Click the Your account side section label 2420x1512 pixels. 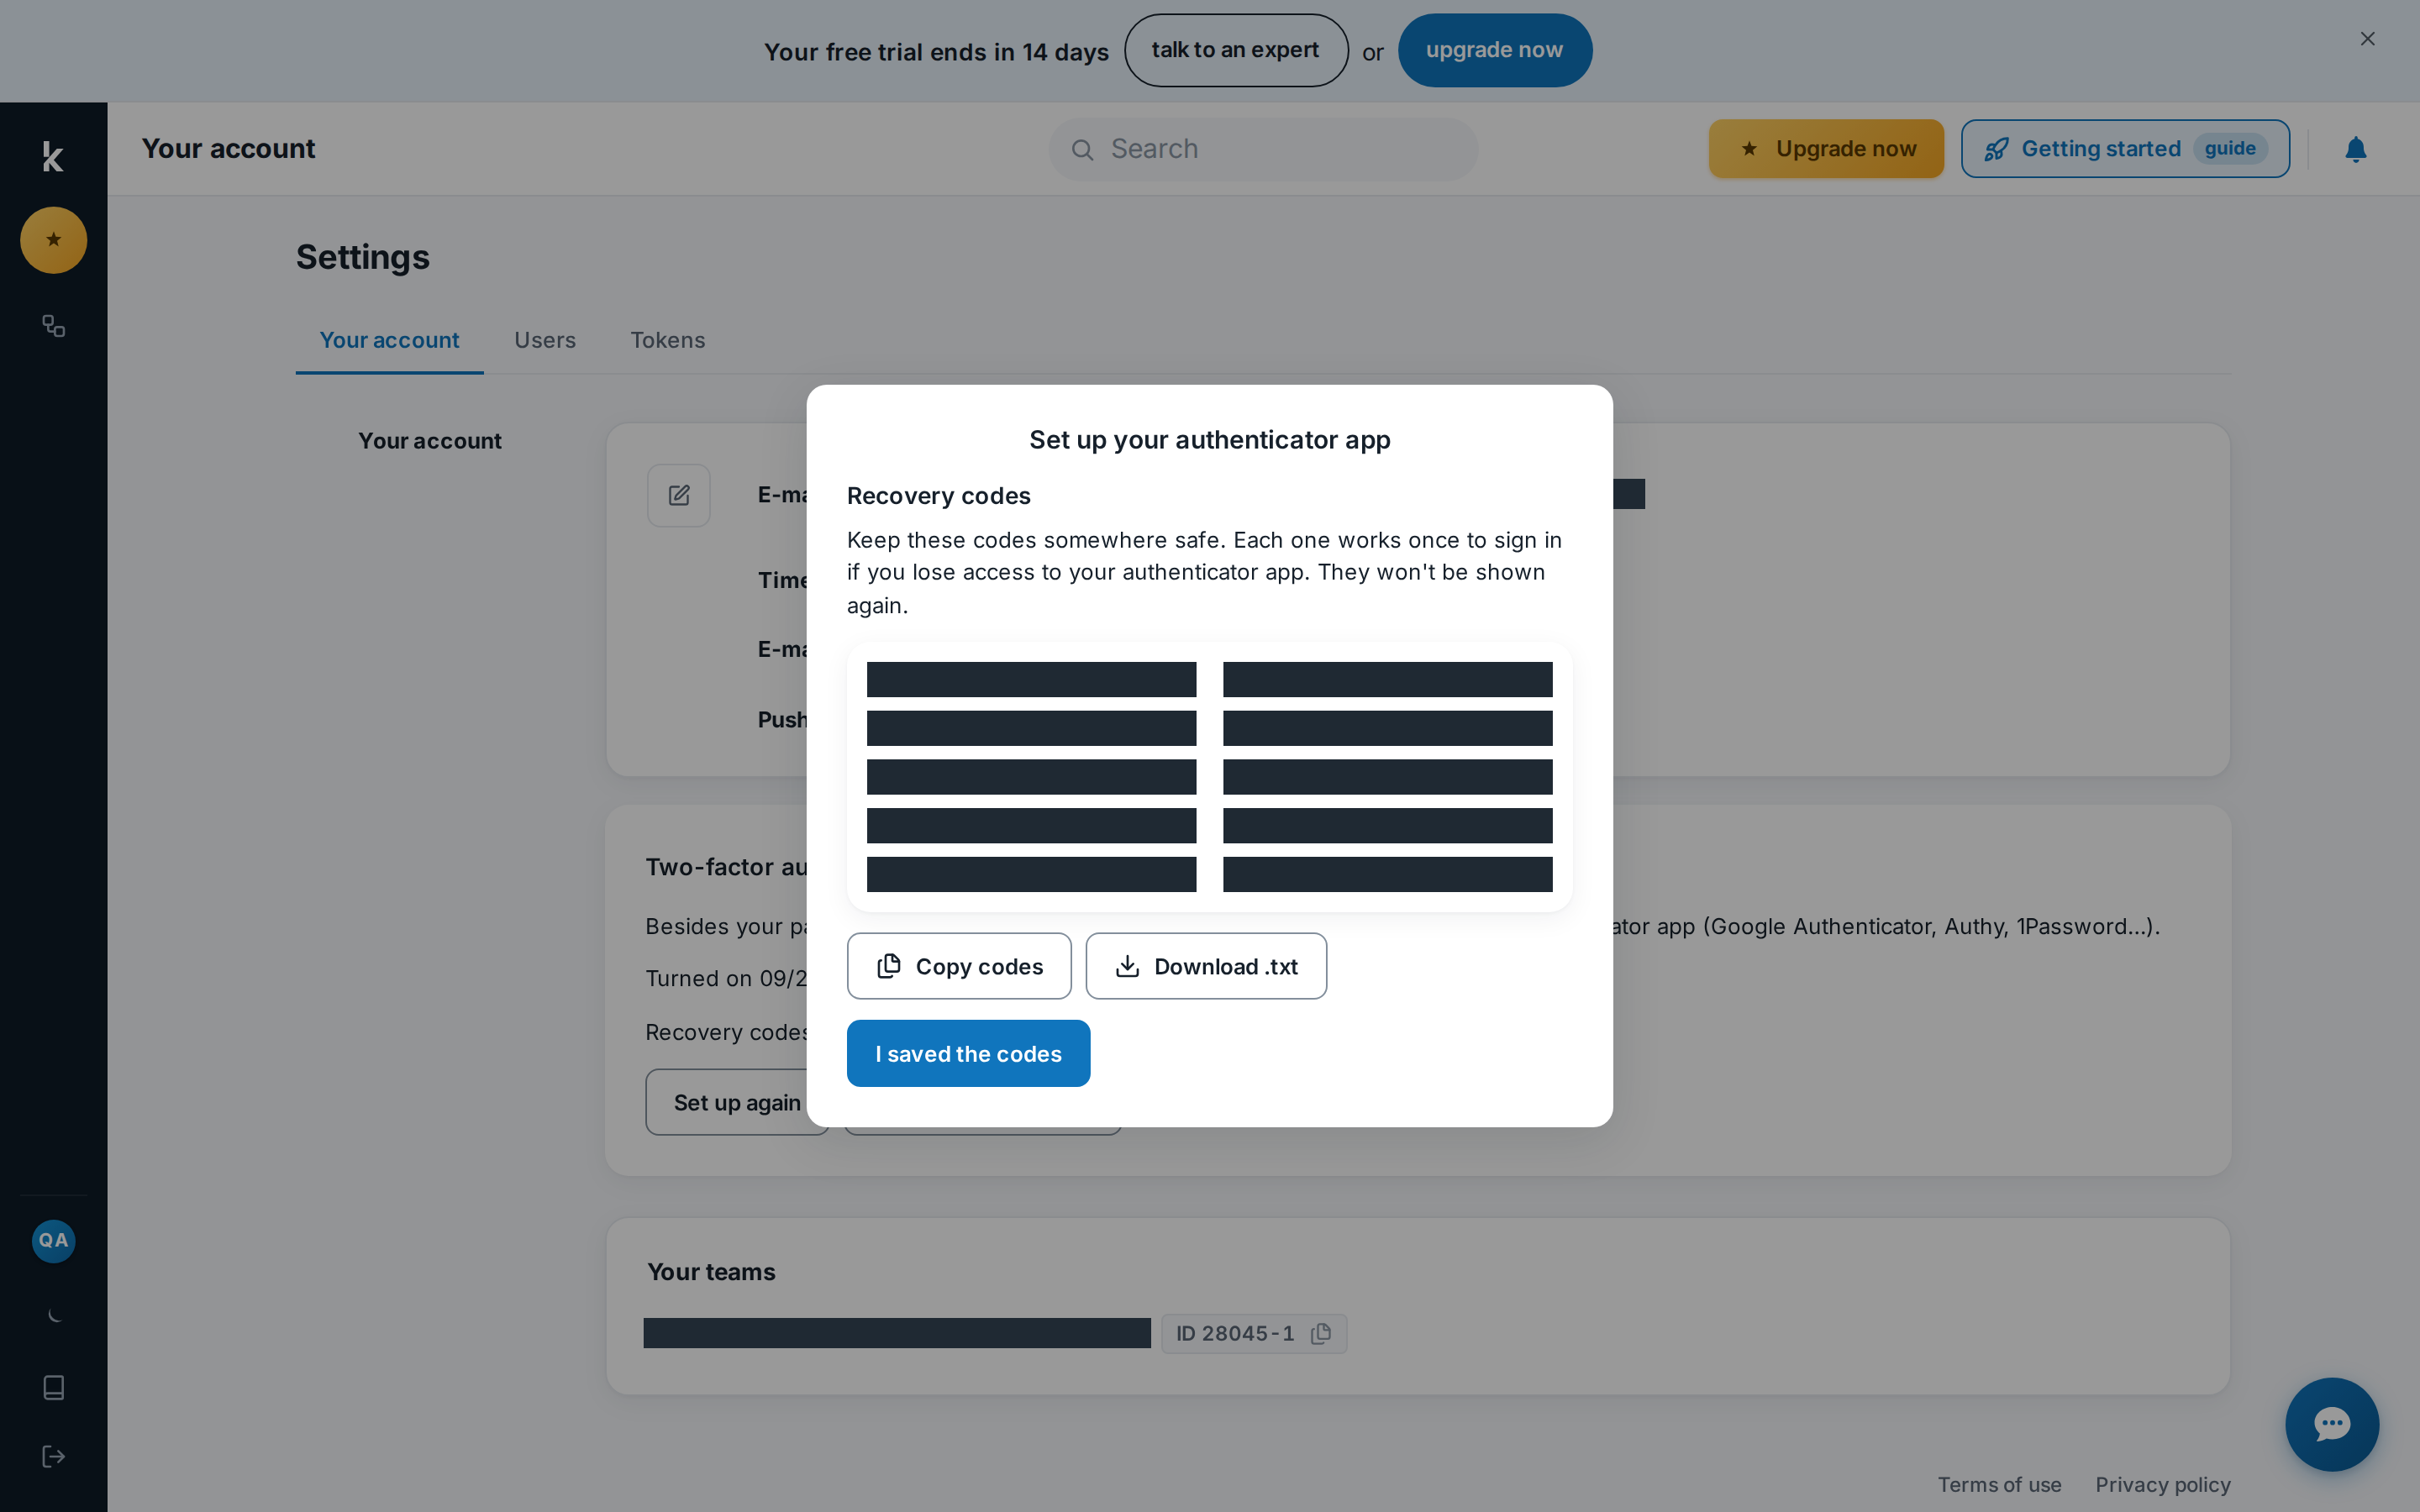tap(430, 441)
